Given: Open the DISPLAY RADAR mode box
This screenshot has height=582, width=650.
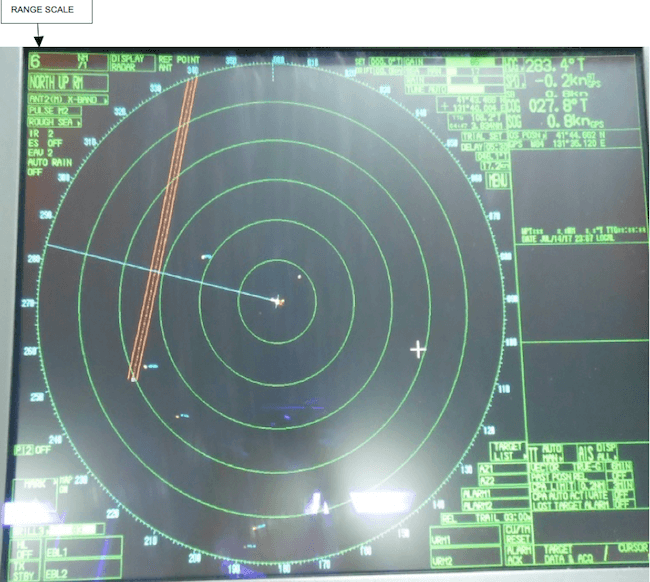Looking at the screenshot, I should [132, 63].
